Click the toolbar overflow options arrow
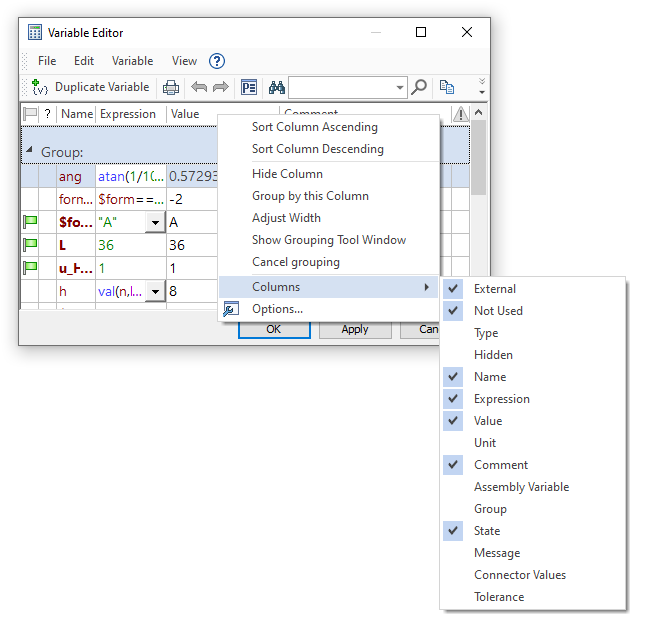648x628 pixels. tap(482, 86)
